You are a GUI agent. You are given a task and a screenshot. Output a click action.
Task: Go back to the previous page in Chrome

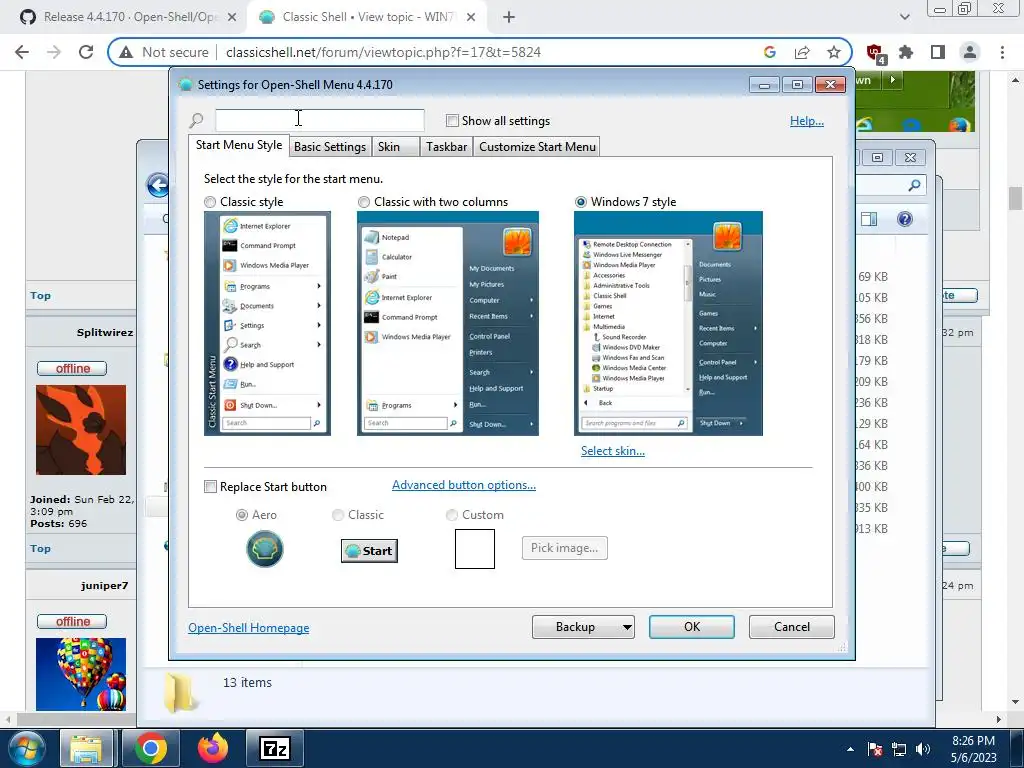pos(22,52)
